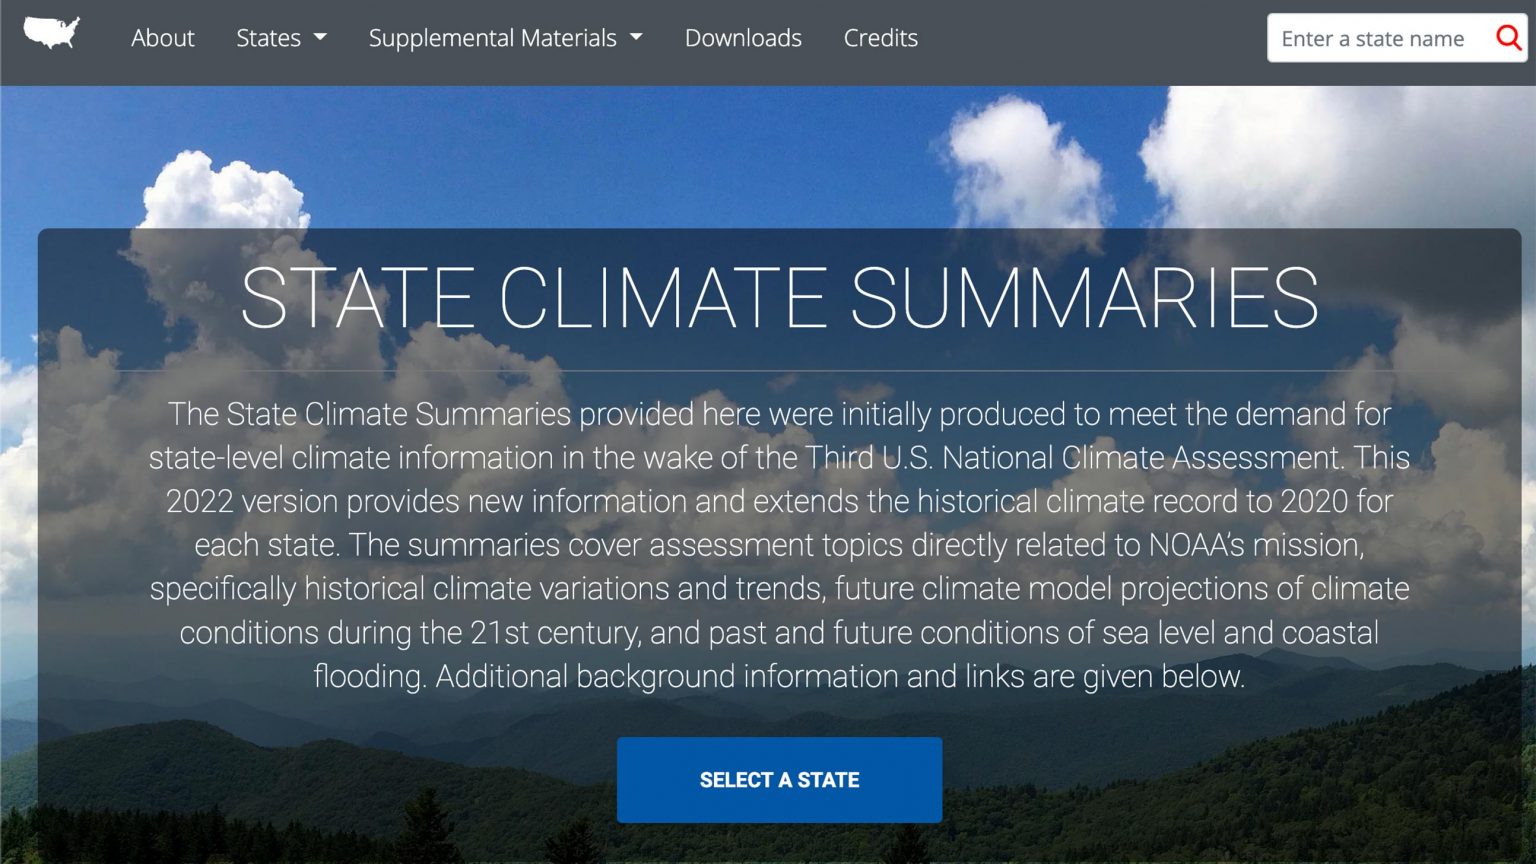Click the caret arrow beside Supplemental Materials
Viewport: 1536px width, 864px height.
click(x=636, y=37)
